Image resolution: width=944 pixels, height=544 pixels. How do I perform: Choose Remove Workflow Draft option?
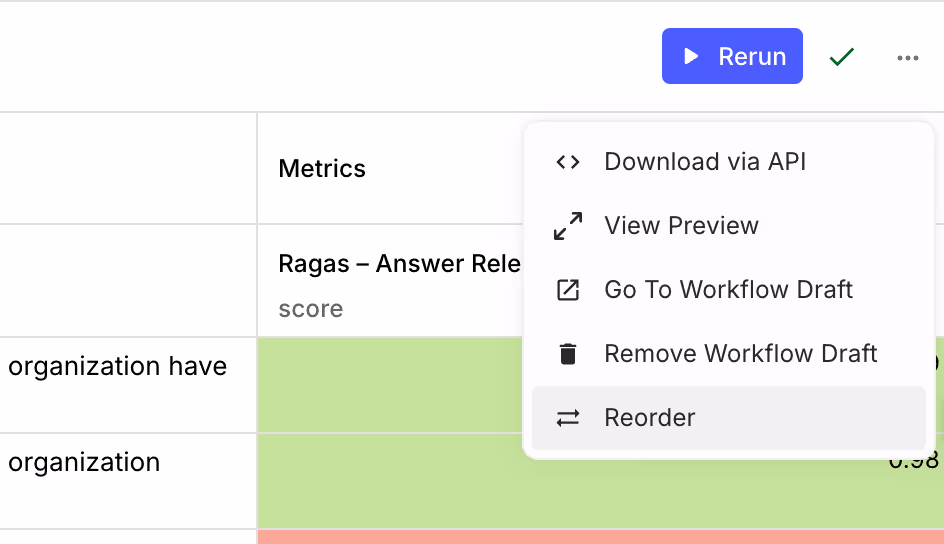(x=728, y=353)
